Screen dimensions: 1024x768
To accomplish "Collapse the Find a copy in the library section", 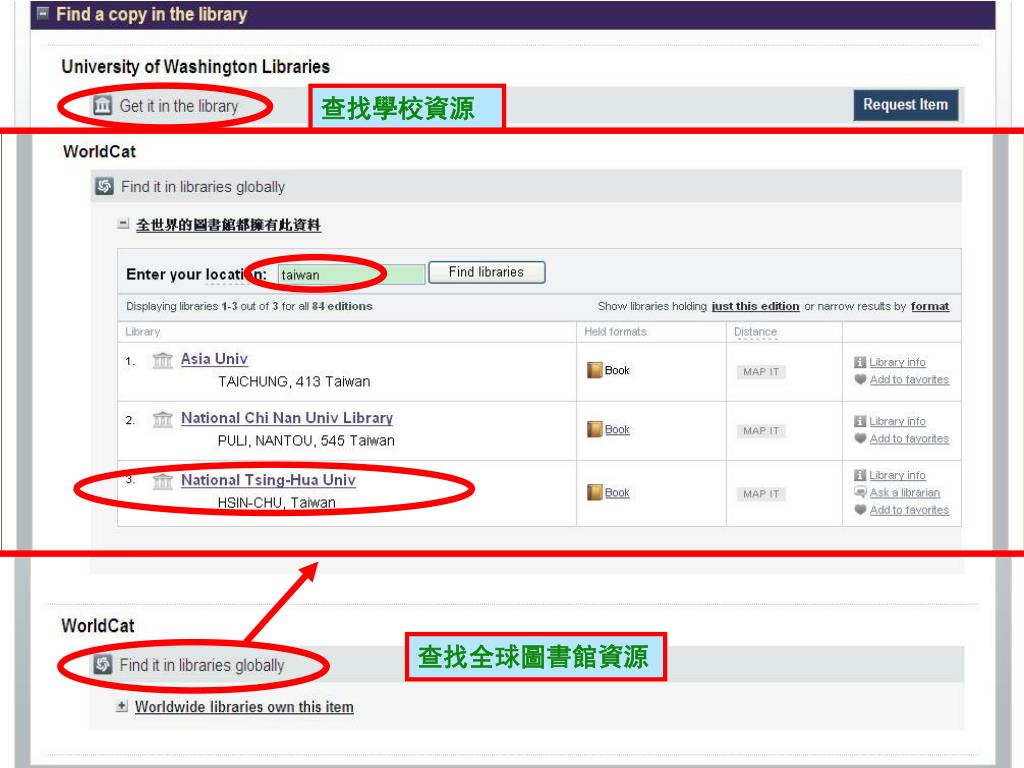I will pyautogui.click(x=43, y=13).
